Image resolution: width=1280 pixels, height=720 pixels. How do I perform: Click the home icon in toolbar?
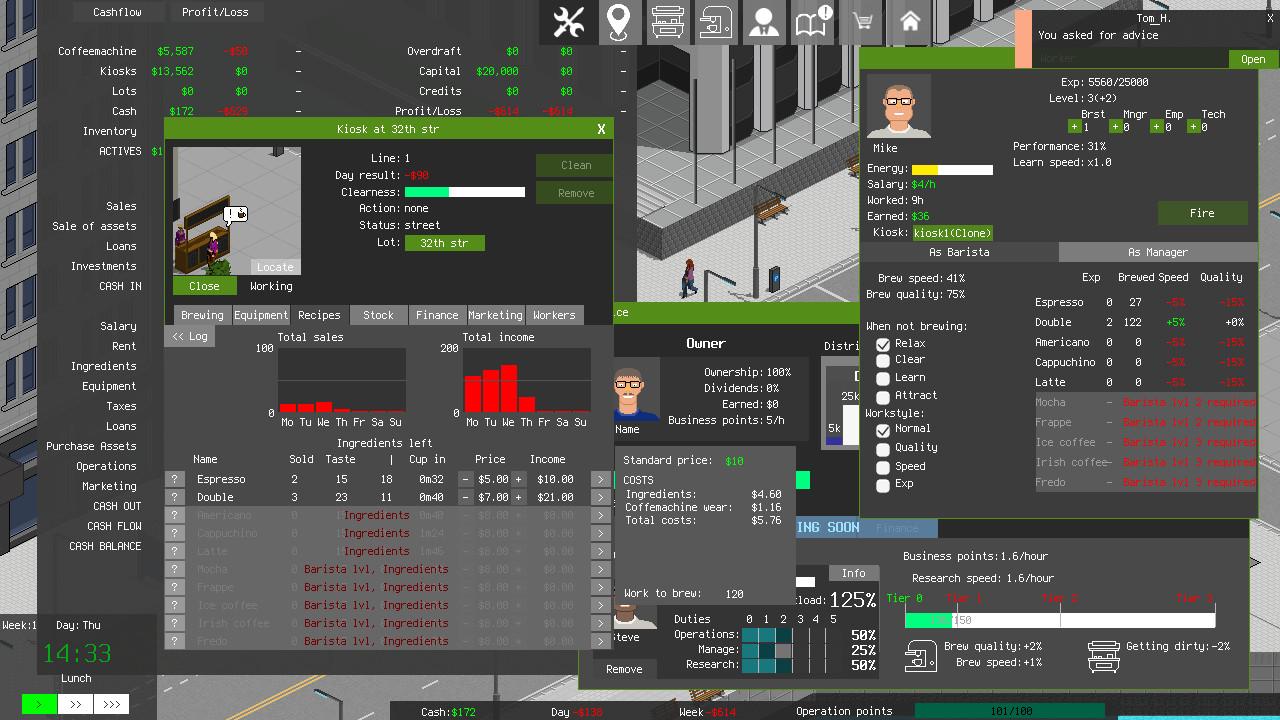(x=910, y=23)
